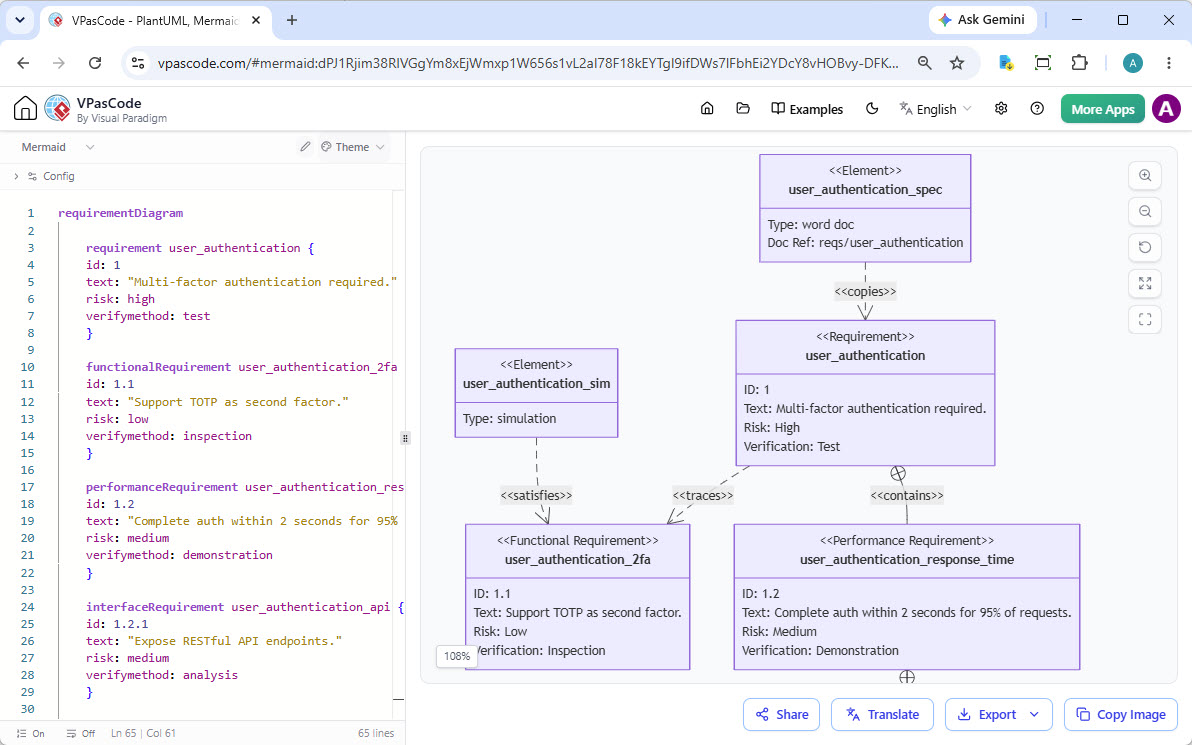1192x745 pixels.
Task: Open a new browser tab
Action: coord(292,21)
